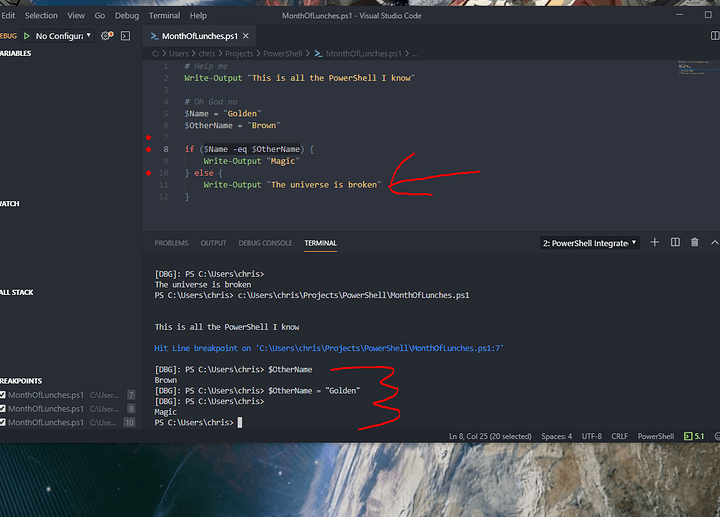Click the "# Oh God no" comment line
This screenshot has width=720, height=517.
point(211,101)
